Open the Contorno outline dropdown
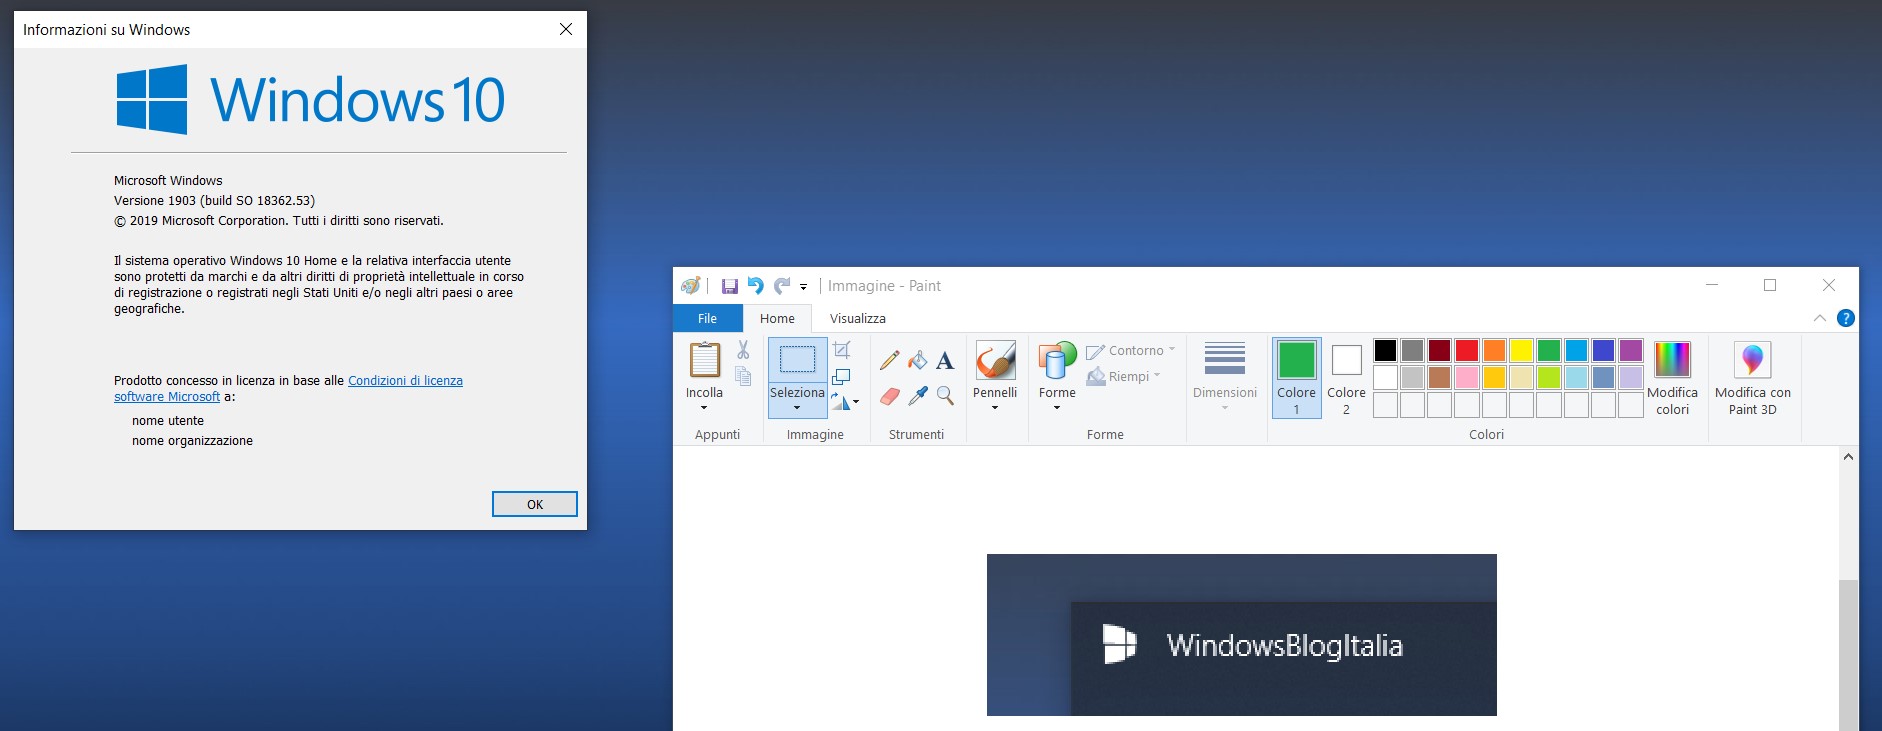Viewport: 1882px width, 731px height. point(1131,351)
